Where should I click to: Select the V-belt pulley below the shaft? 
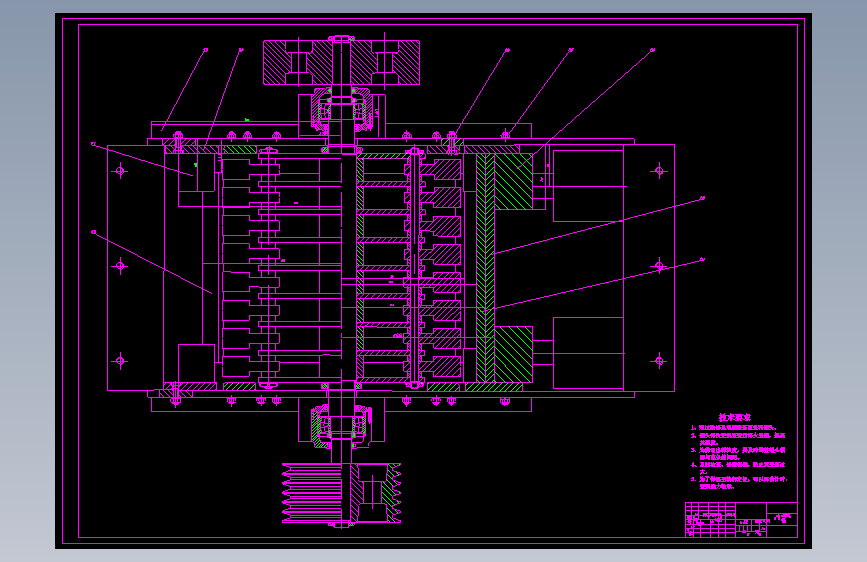[x=341, y=493]
